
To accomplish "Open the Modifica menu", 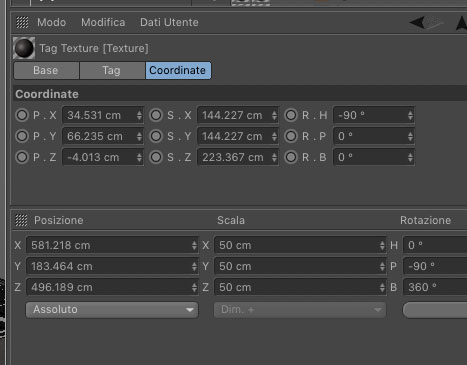I will pyautogui.click(x=103, y=22).
